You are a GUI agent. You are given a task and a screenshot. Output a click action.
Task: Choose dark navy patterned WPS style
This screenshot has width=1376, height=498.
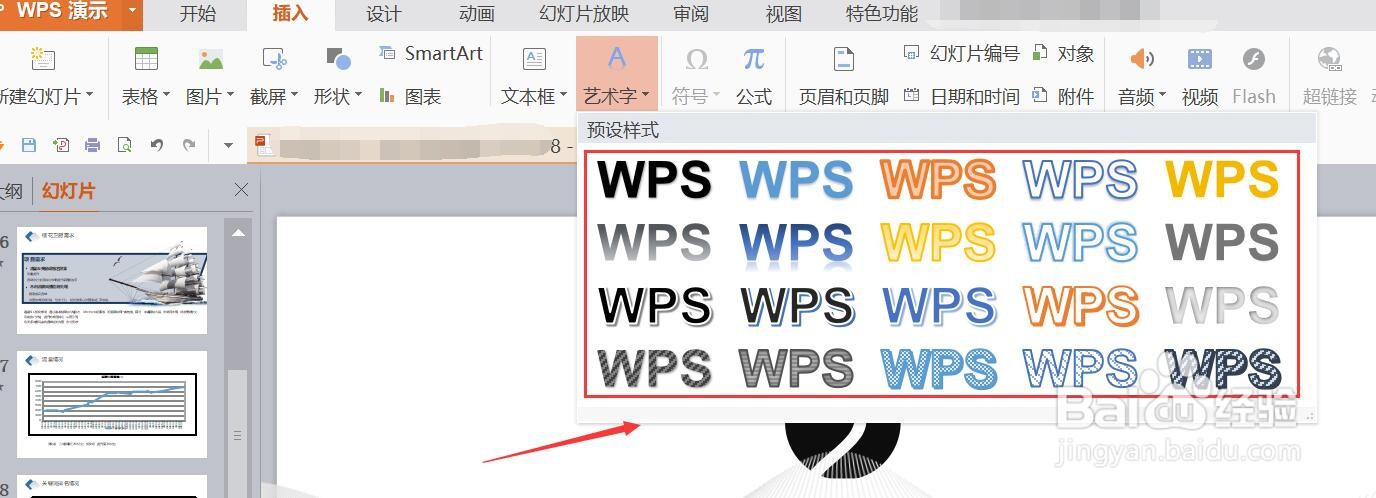tap(1222, 368)
